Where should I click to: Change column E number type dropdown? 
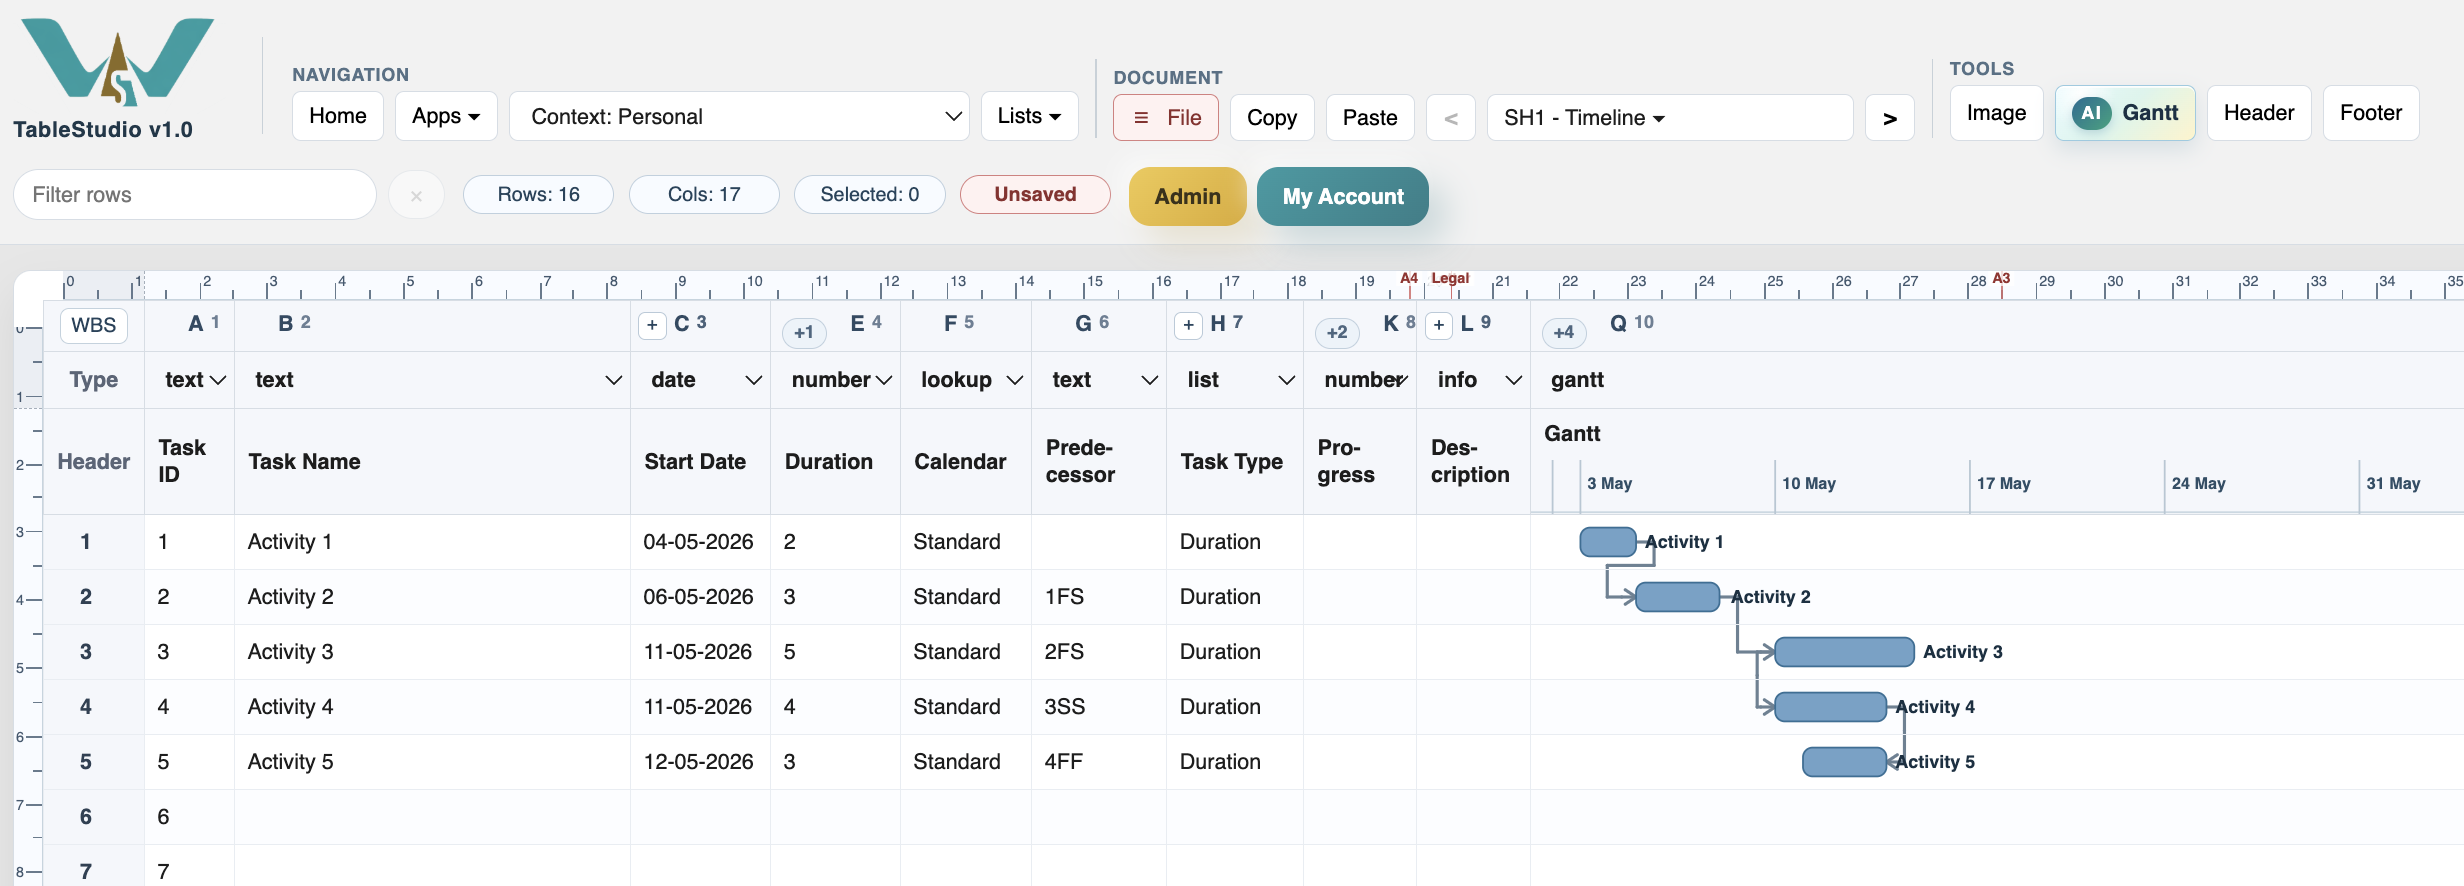841,380
